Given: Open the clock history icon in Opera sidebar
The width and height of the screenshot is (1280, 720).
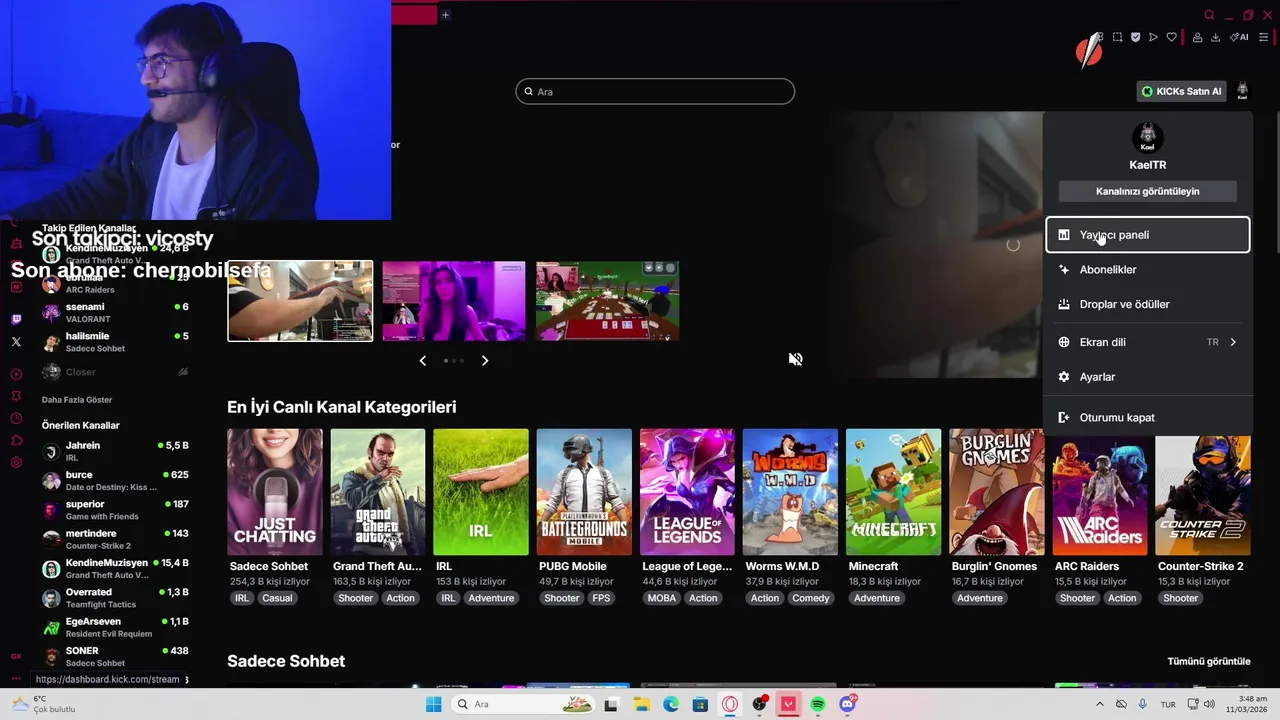Looking at the screenshot, I should [x=16, y=418].
